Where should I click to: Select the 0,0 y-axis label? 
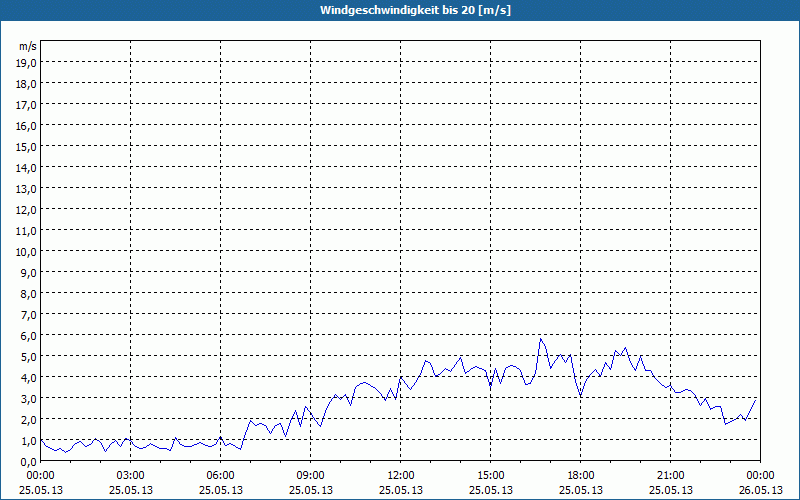click(29, 462)
